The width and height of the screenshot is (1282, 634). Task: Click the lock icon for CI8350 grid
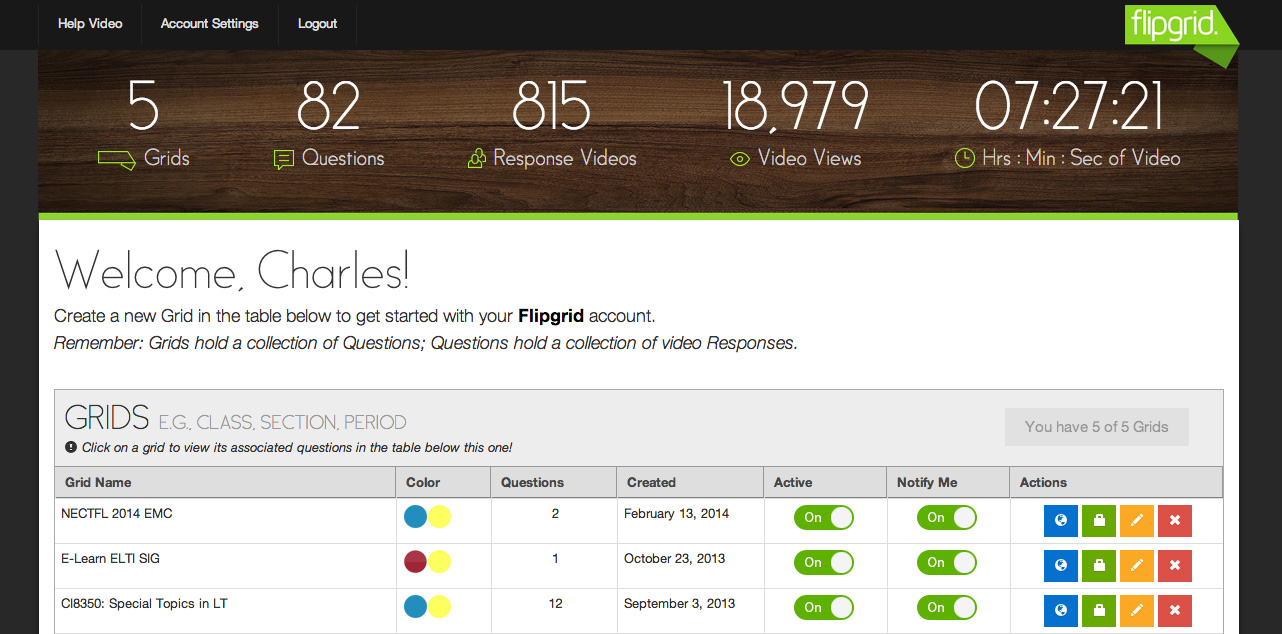click(1099, 610)
